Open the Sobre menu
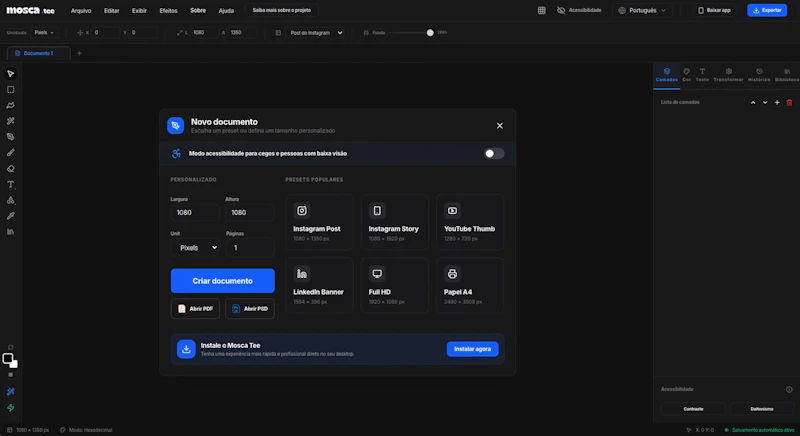The width and height of the screenshot is (800, 436). pyautogui.click(x=198, y=11)
